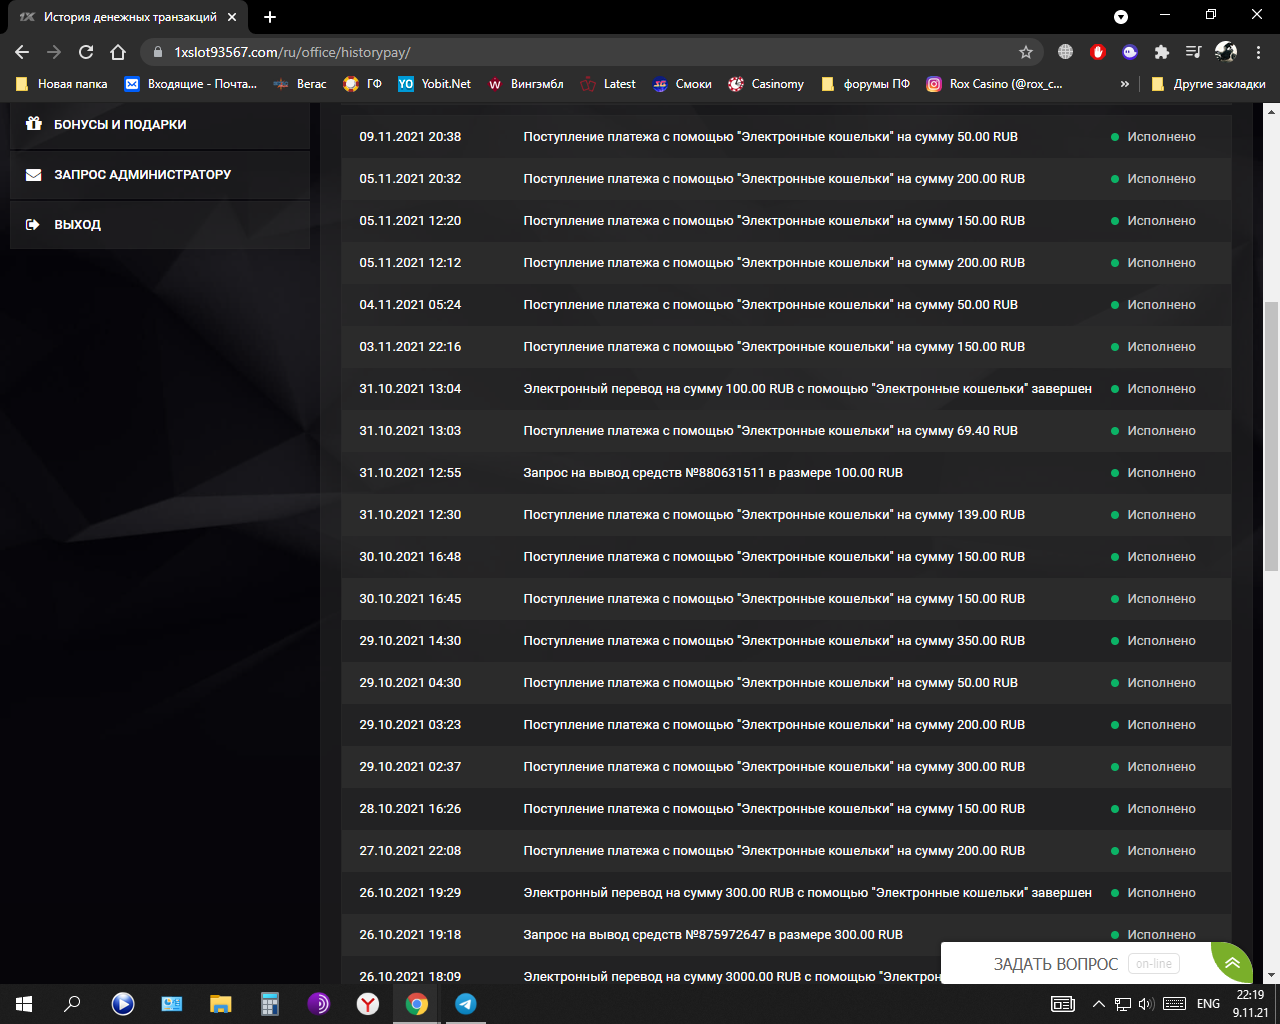Open the purple extension icon in toolbar

1129,52
